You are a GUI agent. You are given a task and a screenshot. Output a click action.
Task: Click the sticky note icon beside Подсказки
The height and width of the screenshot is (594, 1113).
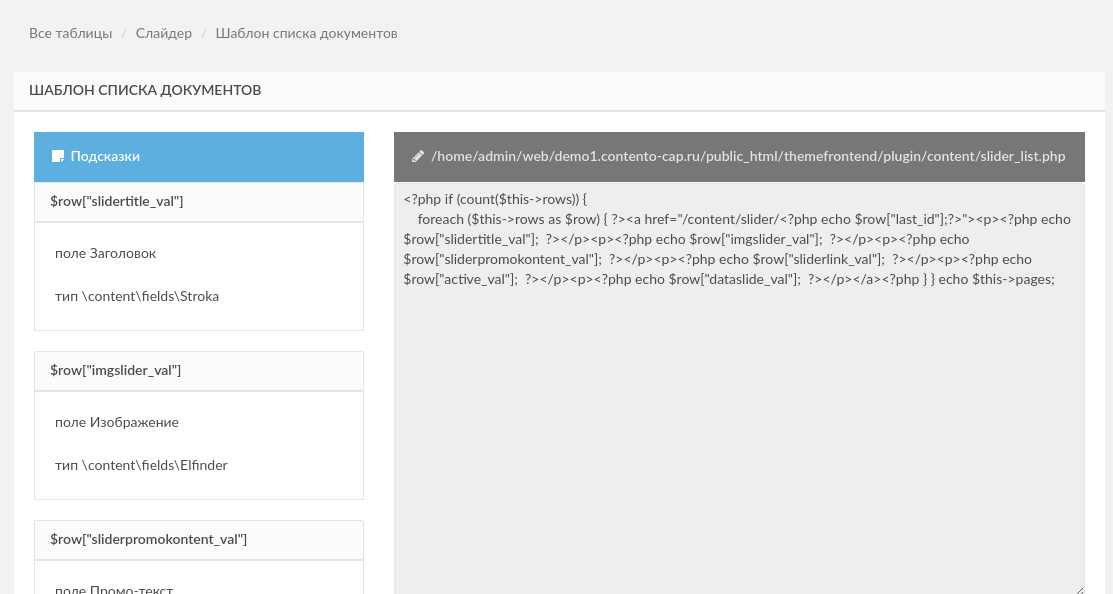point(58,156)
